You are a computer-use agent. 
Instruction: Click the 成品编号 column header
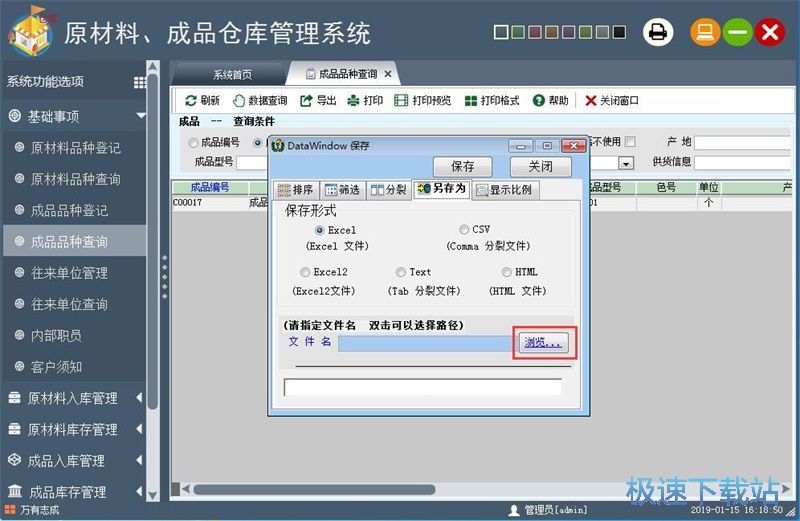click(x=210, y=187)
